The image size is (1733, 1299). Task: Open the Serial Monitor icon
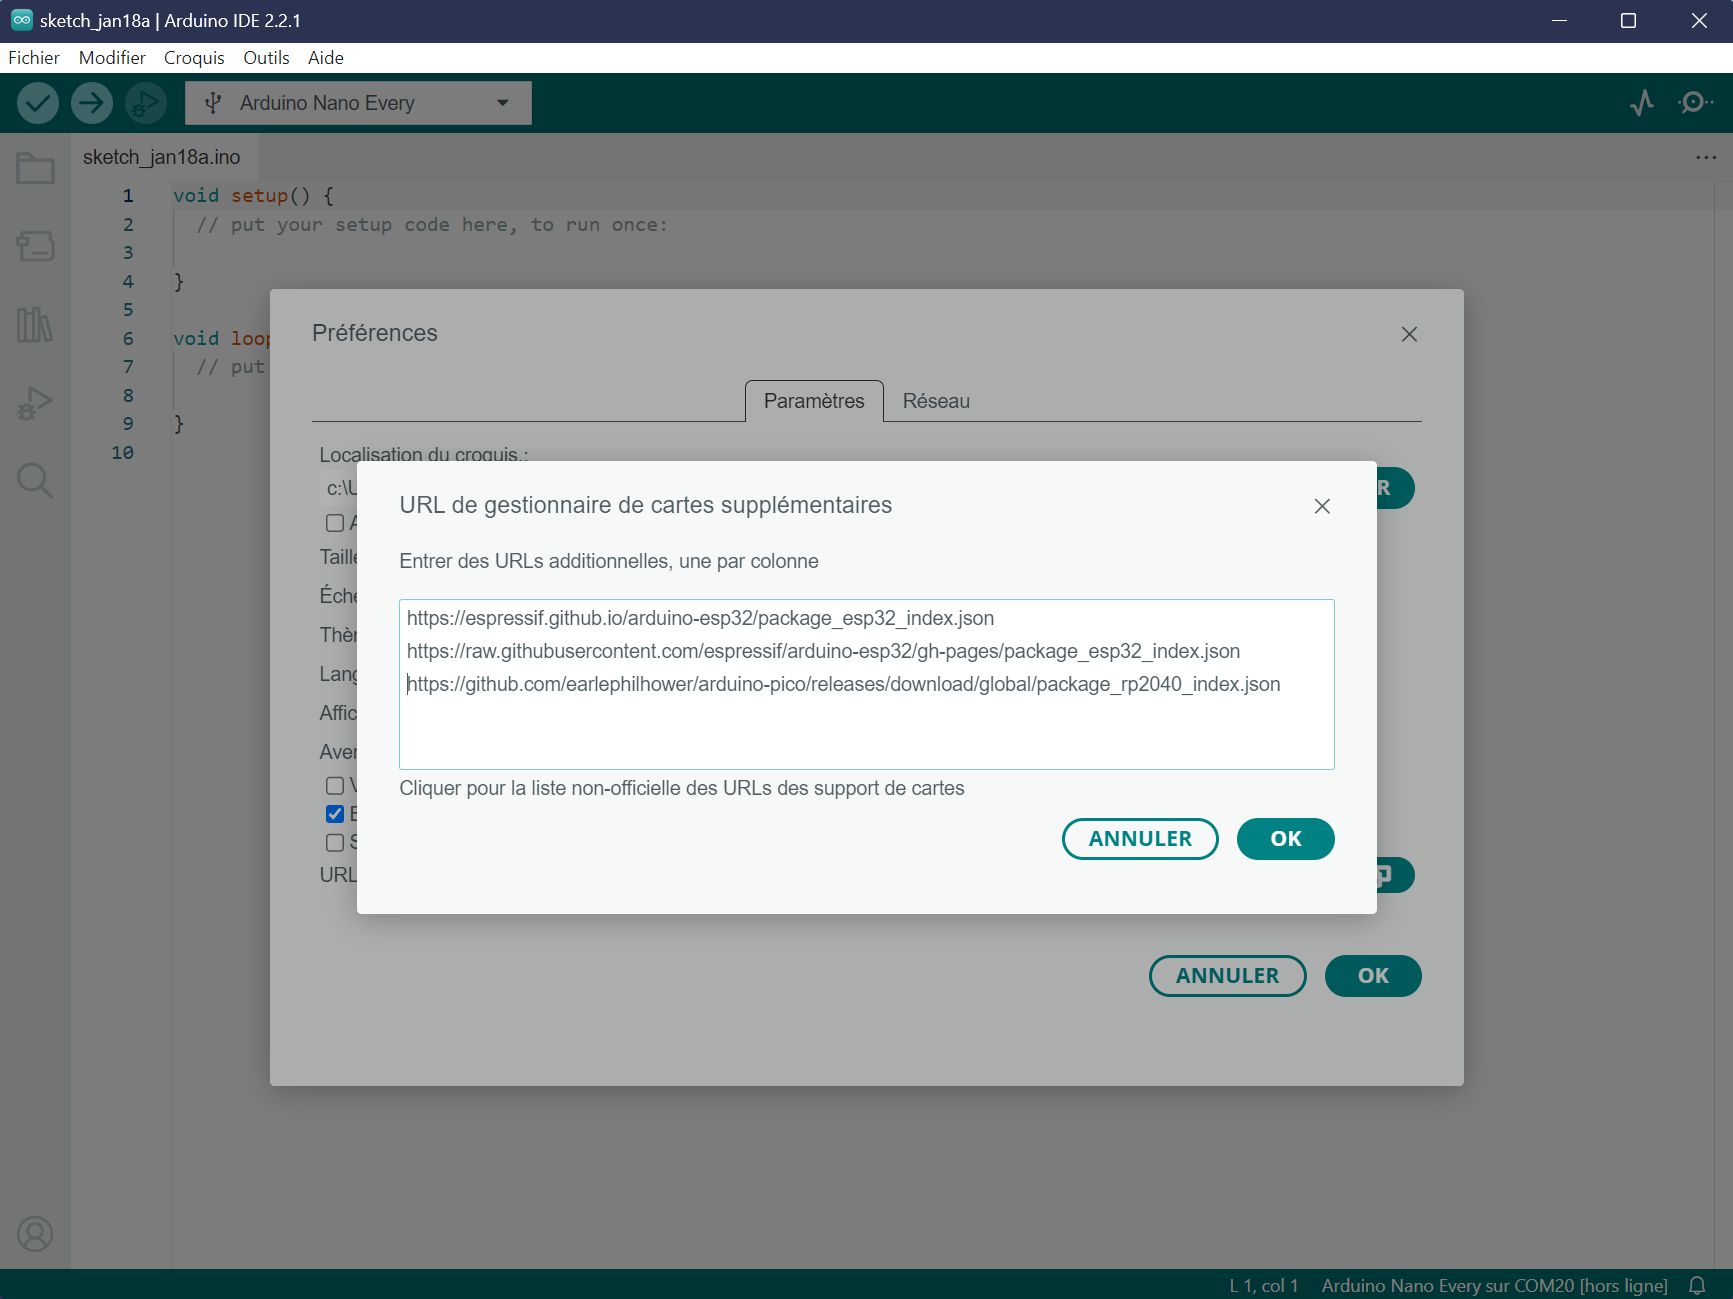(x=1695, y=103)
